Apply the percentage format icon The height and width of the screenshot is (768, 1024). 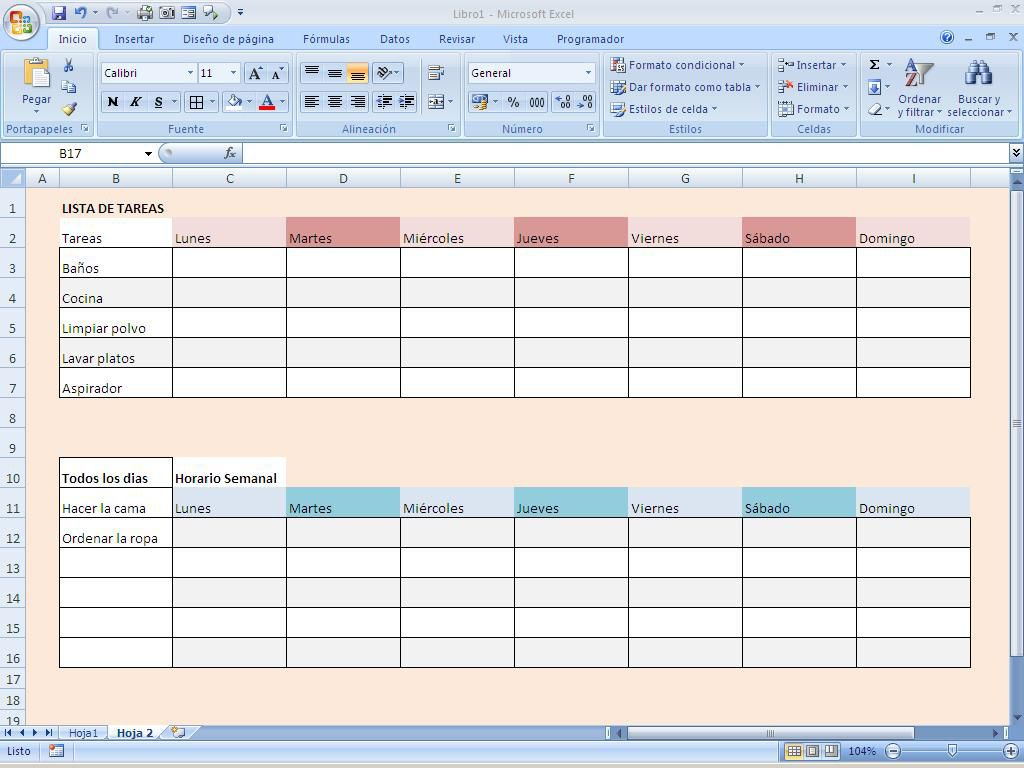[514, 102]
